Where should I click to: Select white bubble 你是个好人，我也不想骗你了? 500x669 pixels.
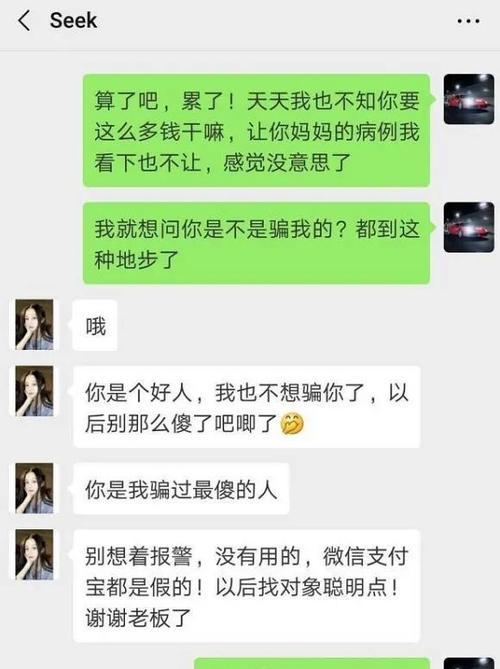(x=247, y=407)
